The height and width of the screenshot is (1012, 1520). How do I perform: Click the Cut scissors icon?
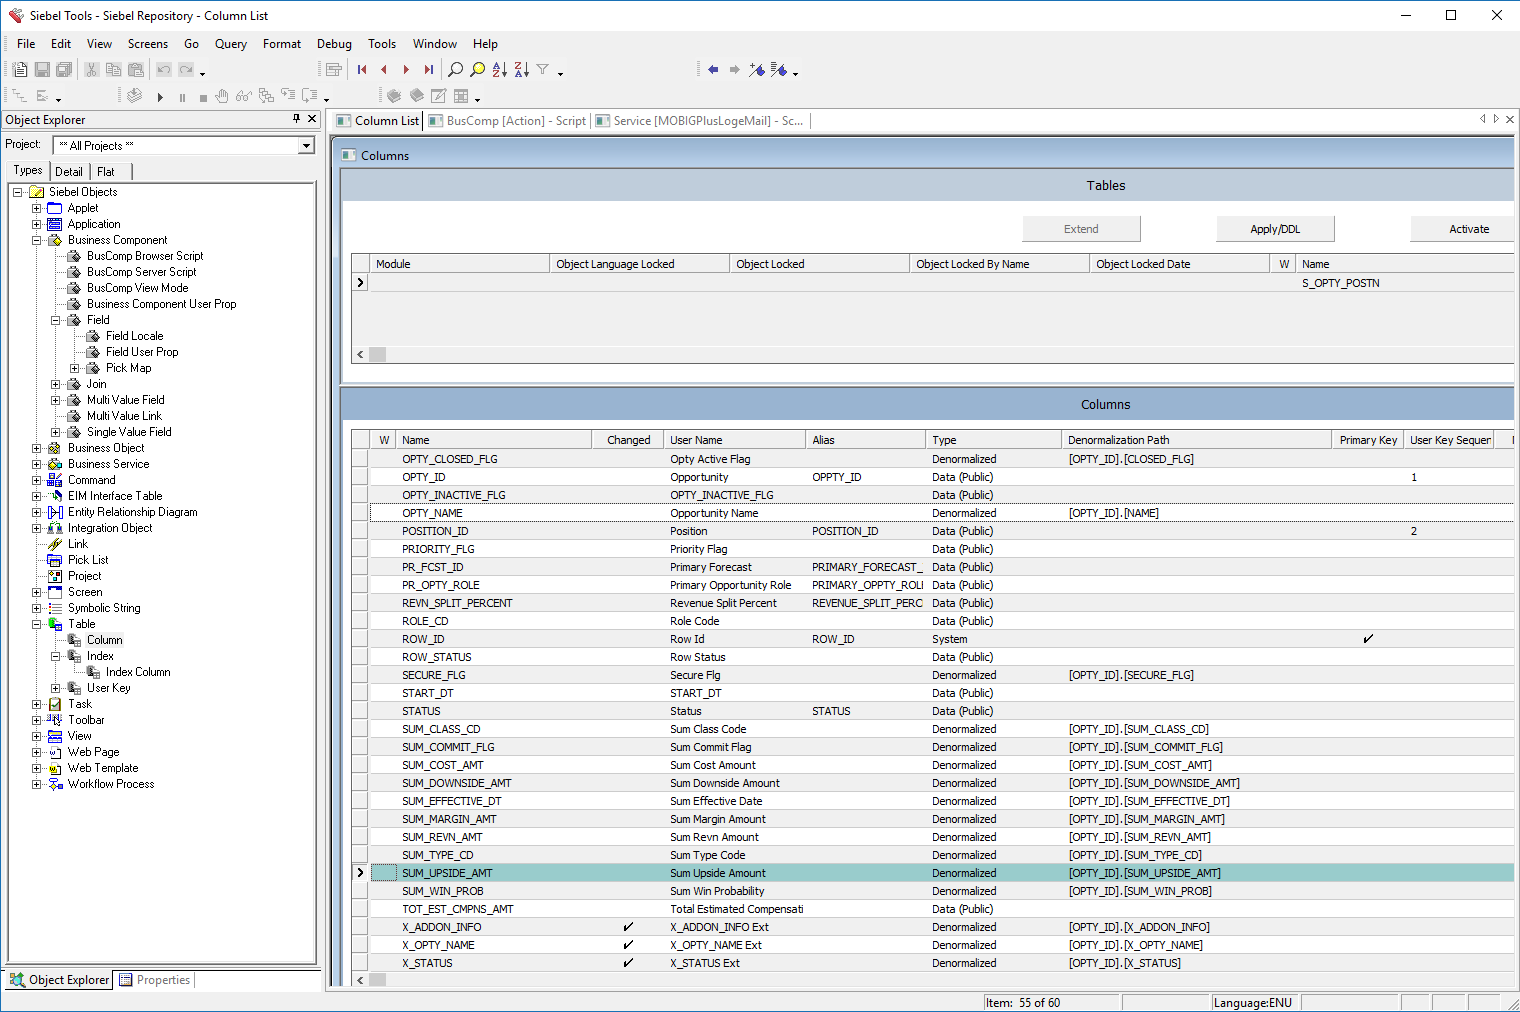click(91, 70)
